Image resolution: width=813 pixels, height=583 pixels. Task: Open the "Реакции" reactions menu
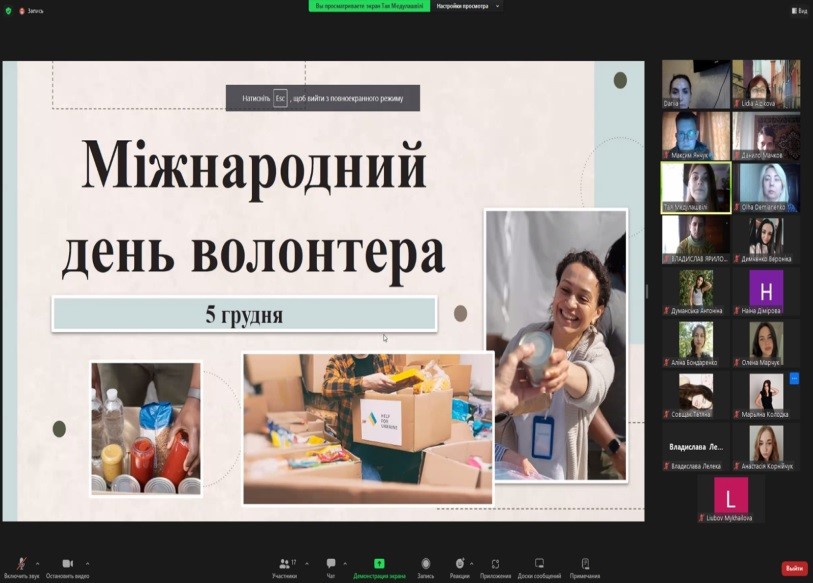[459, 568]
